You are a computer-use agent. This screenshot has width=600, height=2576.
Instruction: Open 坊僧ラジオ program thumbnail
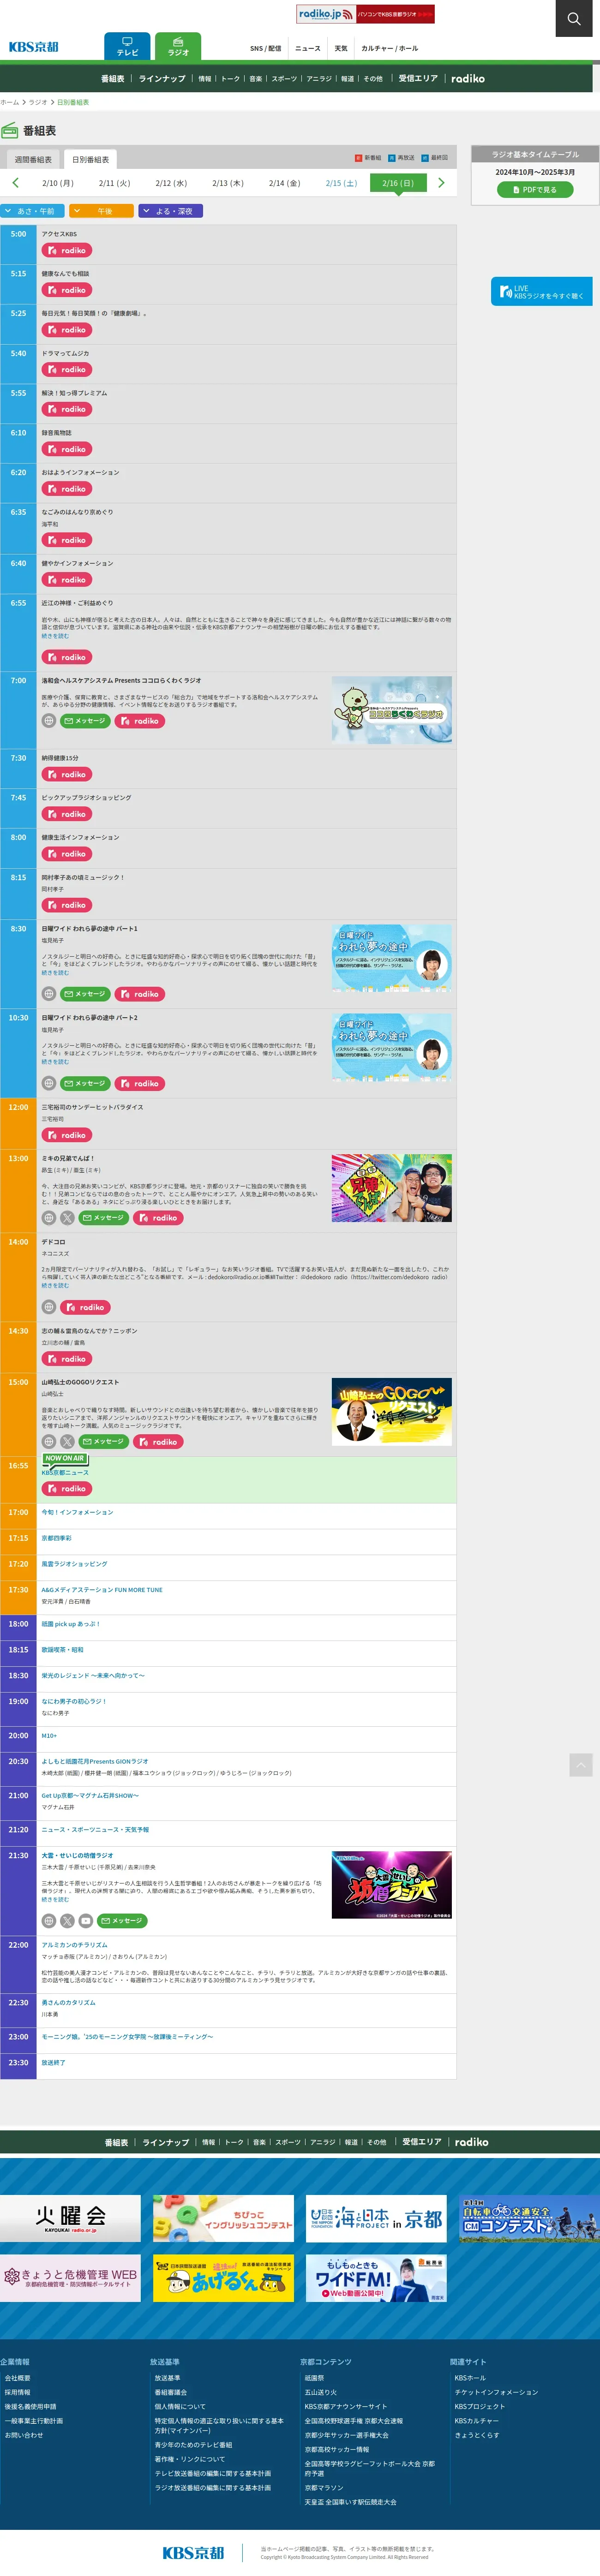[392, 1885]
